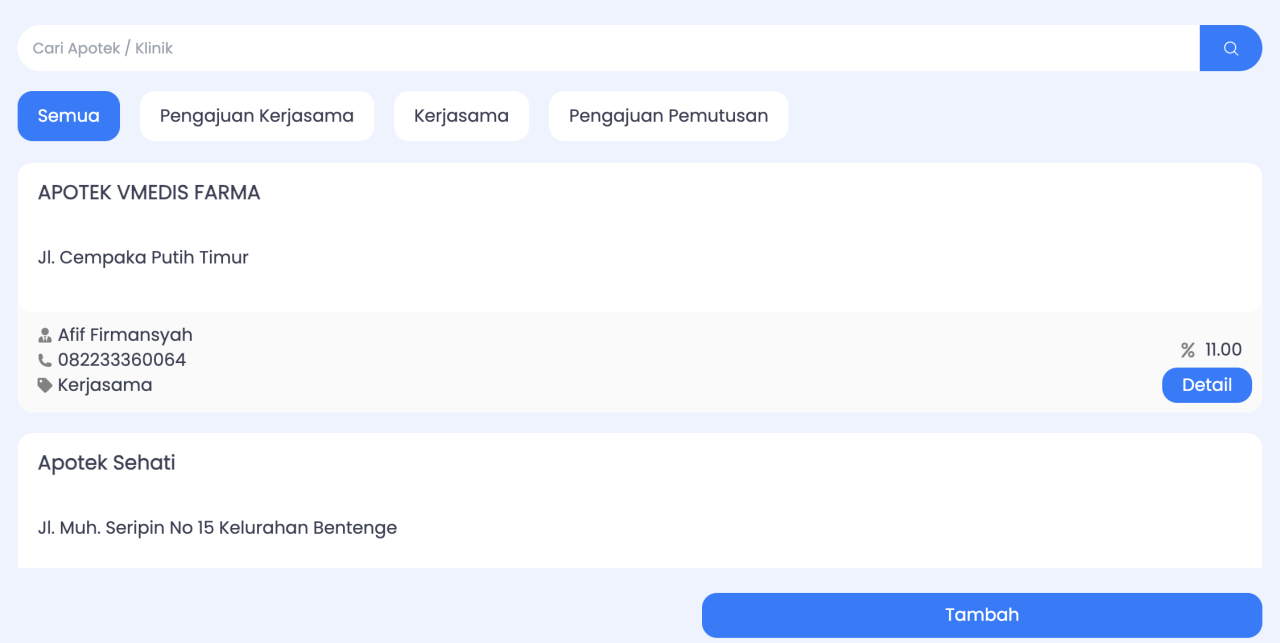Click the Jl. Muh. Seripin address text

click(x=217, y=527)
